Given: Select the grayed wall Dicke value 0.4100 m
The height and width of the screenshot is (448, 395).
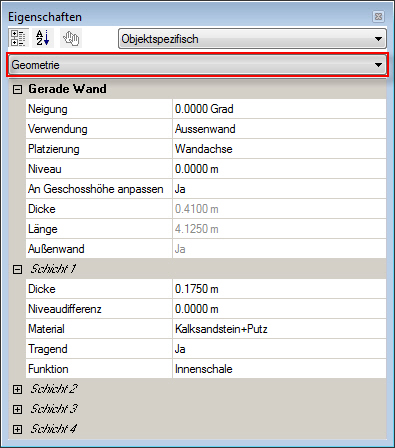Looking at the screenshot, I should click(279, 209).
